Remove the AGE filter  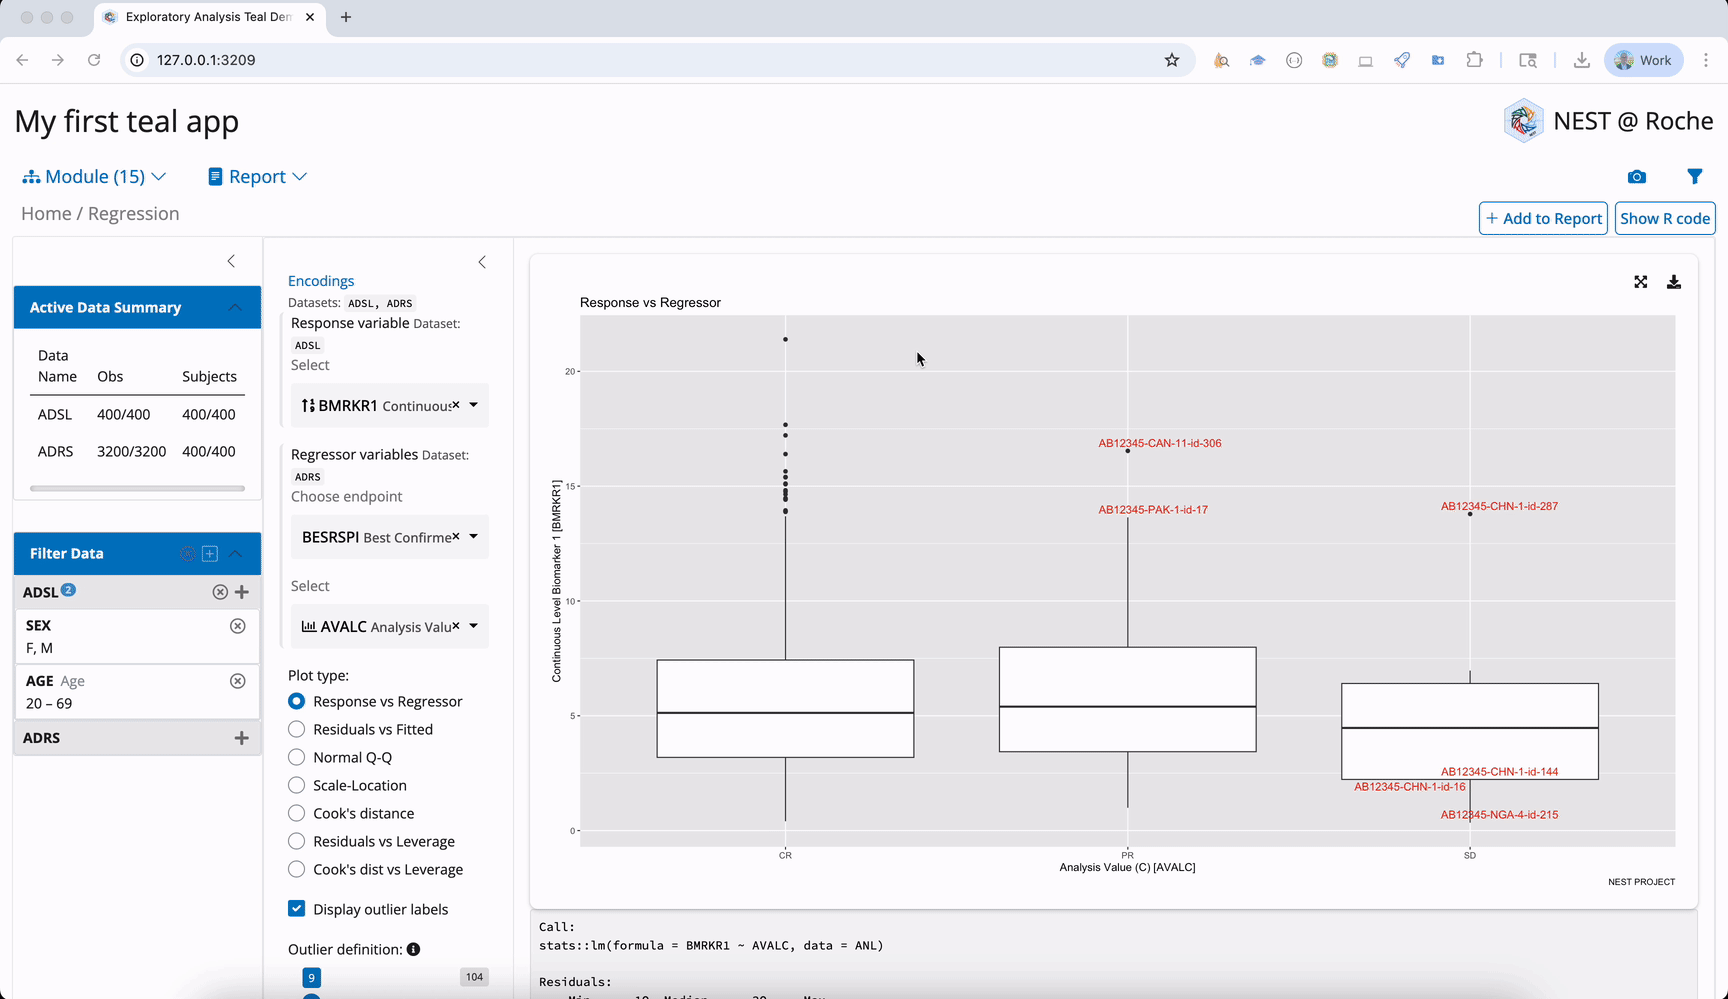(237, 681)
